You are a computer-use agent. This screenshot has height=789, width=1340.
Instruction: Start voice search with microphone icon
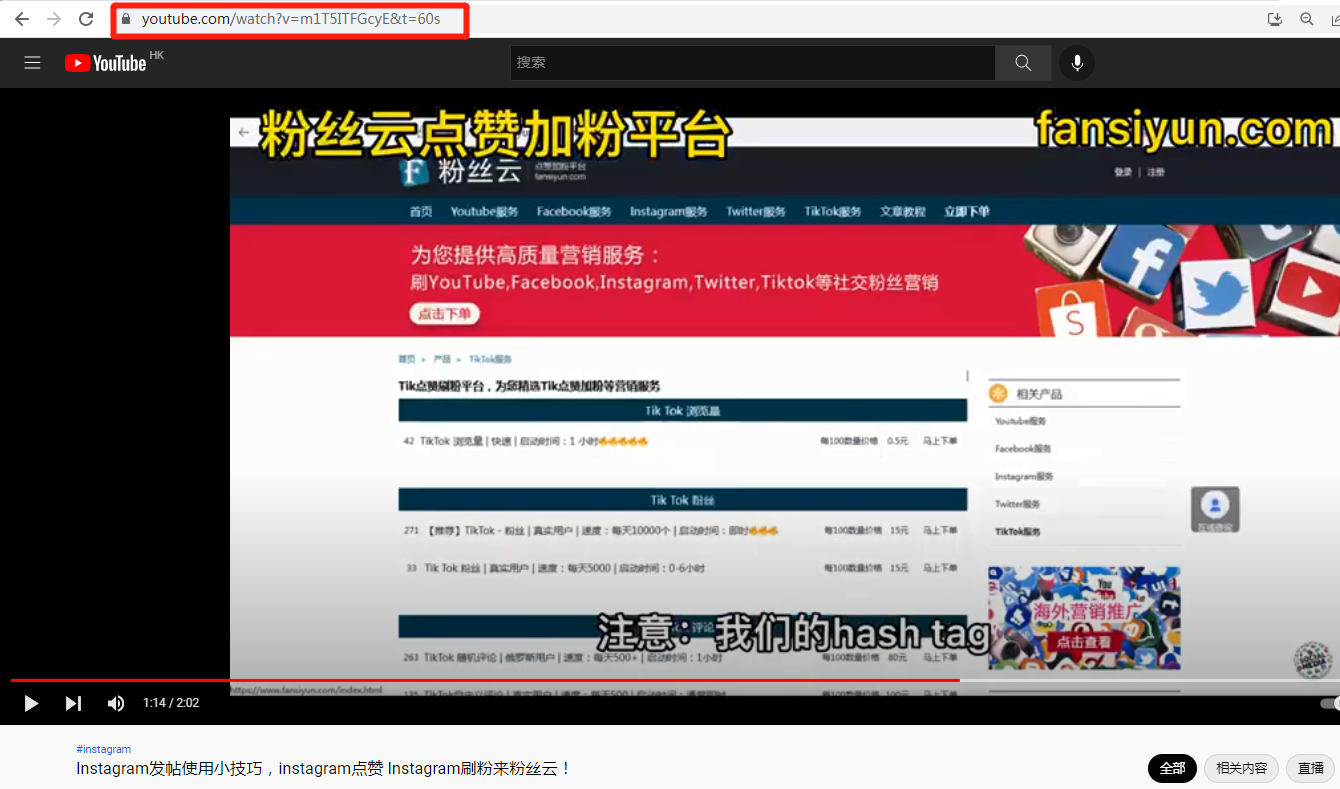tap(1077, 63)
